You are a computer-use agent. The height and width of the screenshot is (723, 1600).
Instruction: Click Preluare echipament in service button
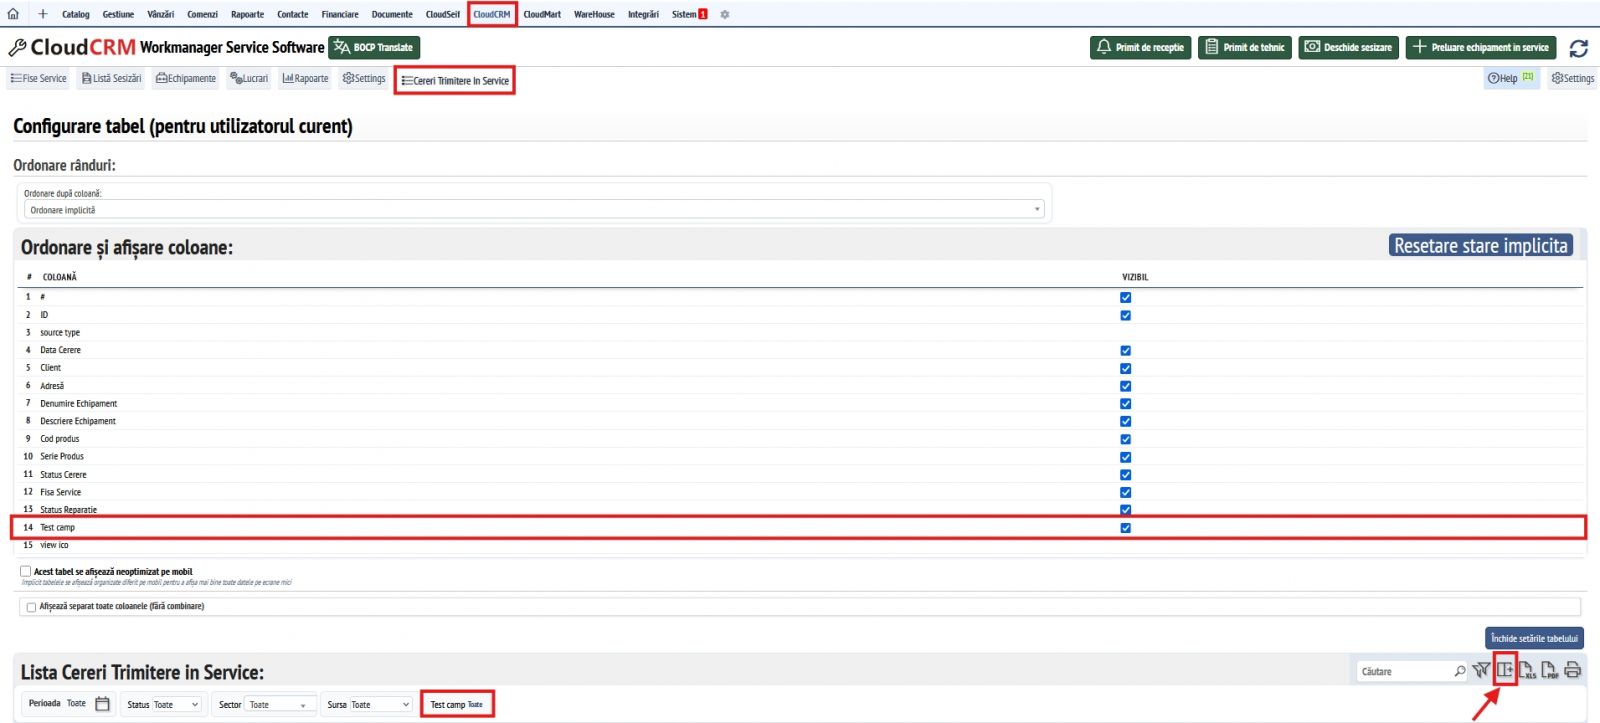point(1482,47)
